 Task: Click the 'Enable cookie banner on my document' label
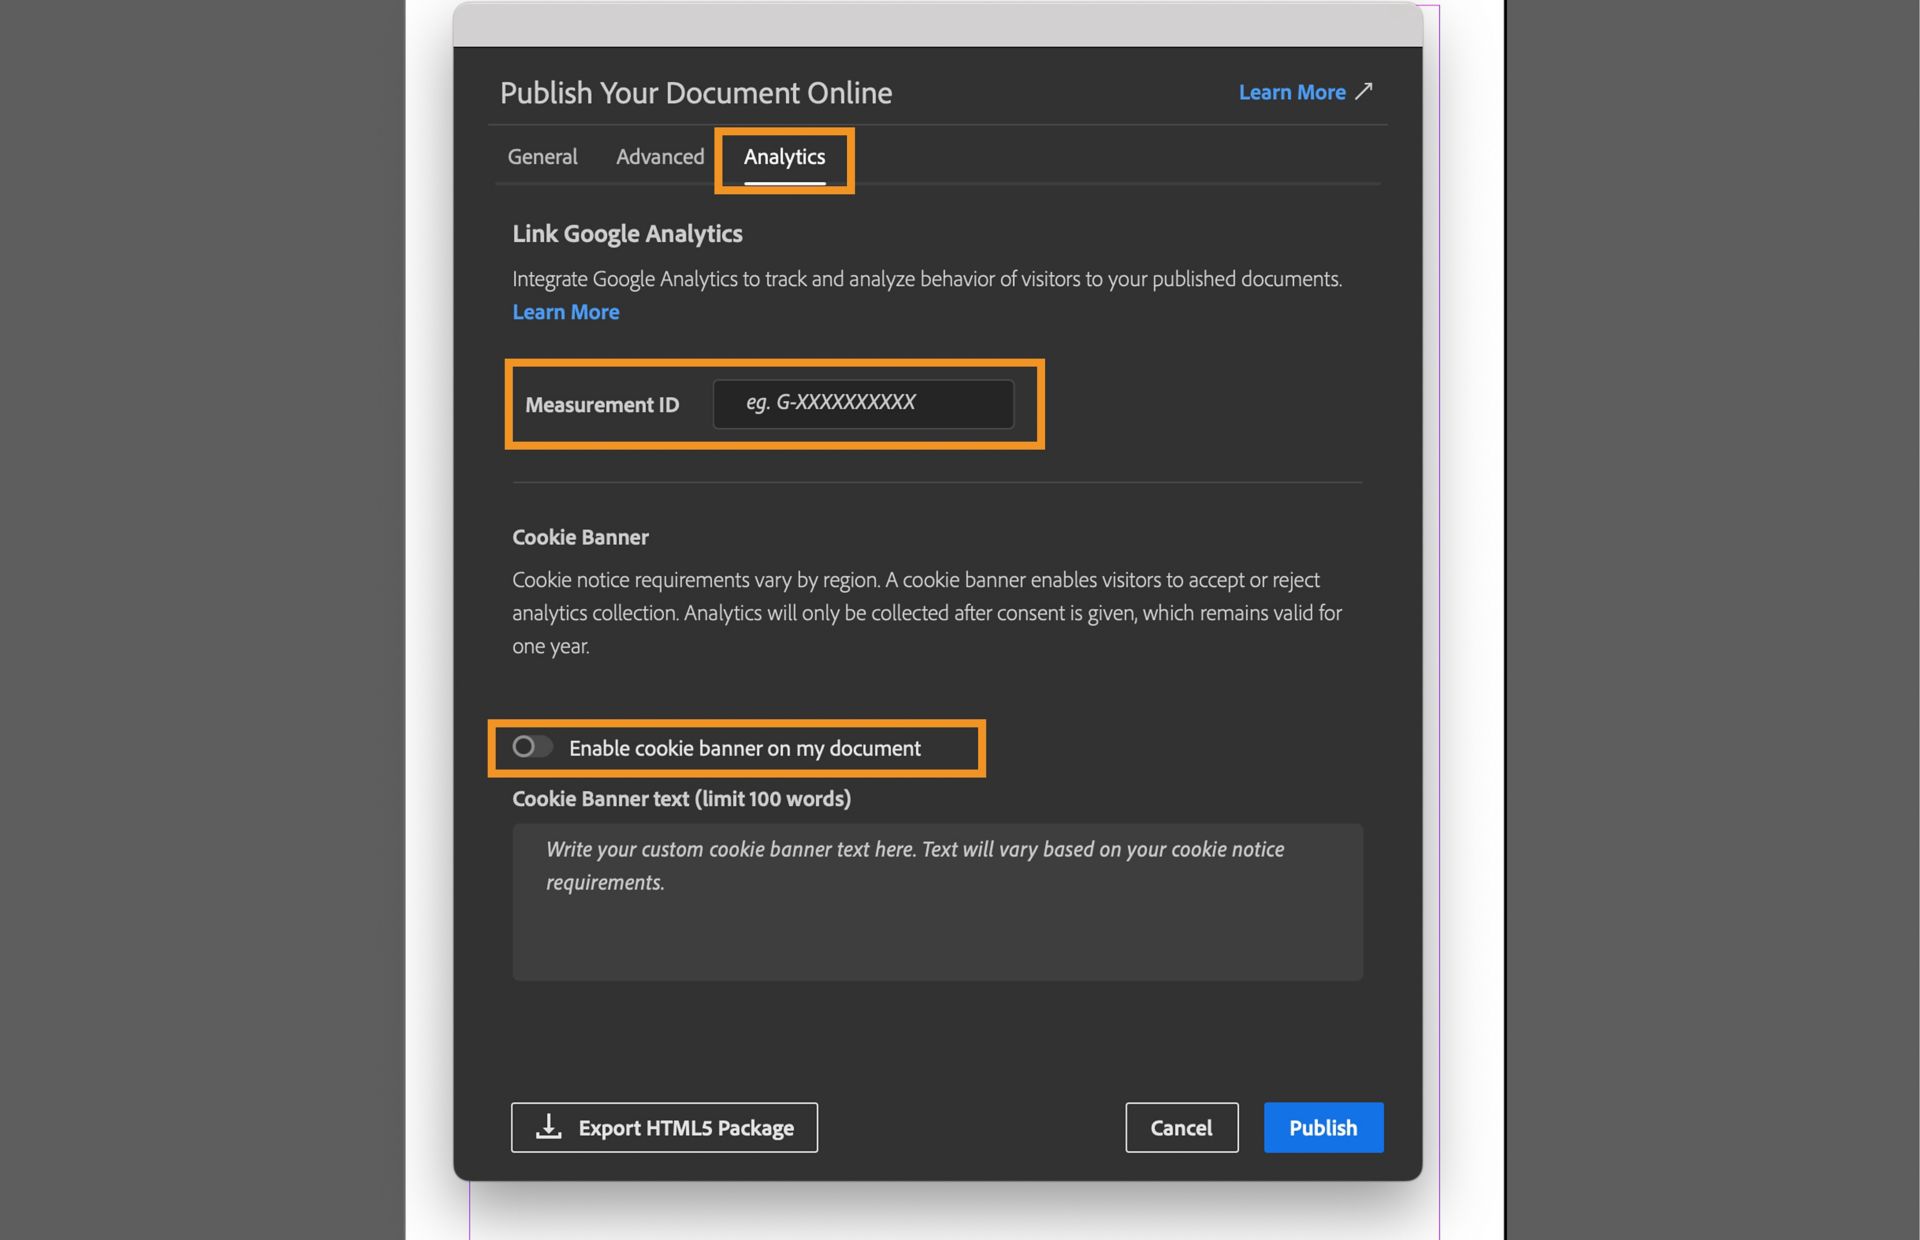pos(744,748)
